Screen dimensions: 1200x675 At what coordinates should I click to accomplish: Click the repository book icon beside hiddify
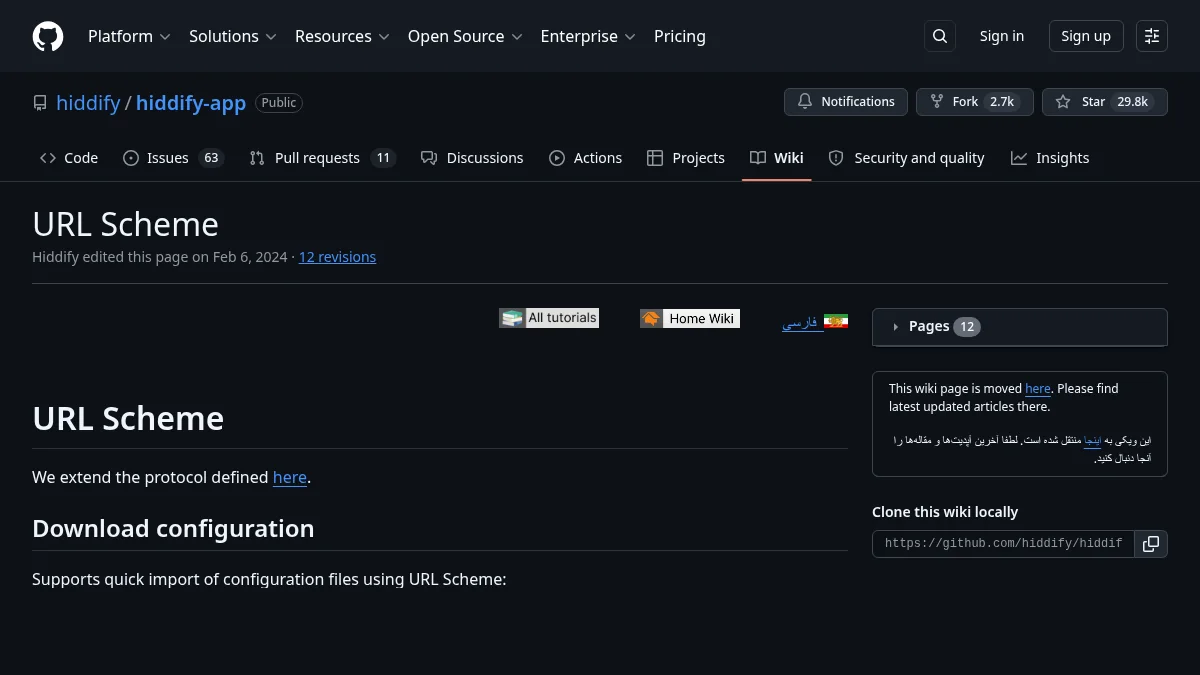(x=40, y=103)
